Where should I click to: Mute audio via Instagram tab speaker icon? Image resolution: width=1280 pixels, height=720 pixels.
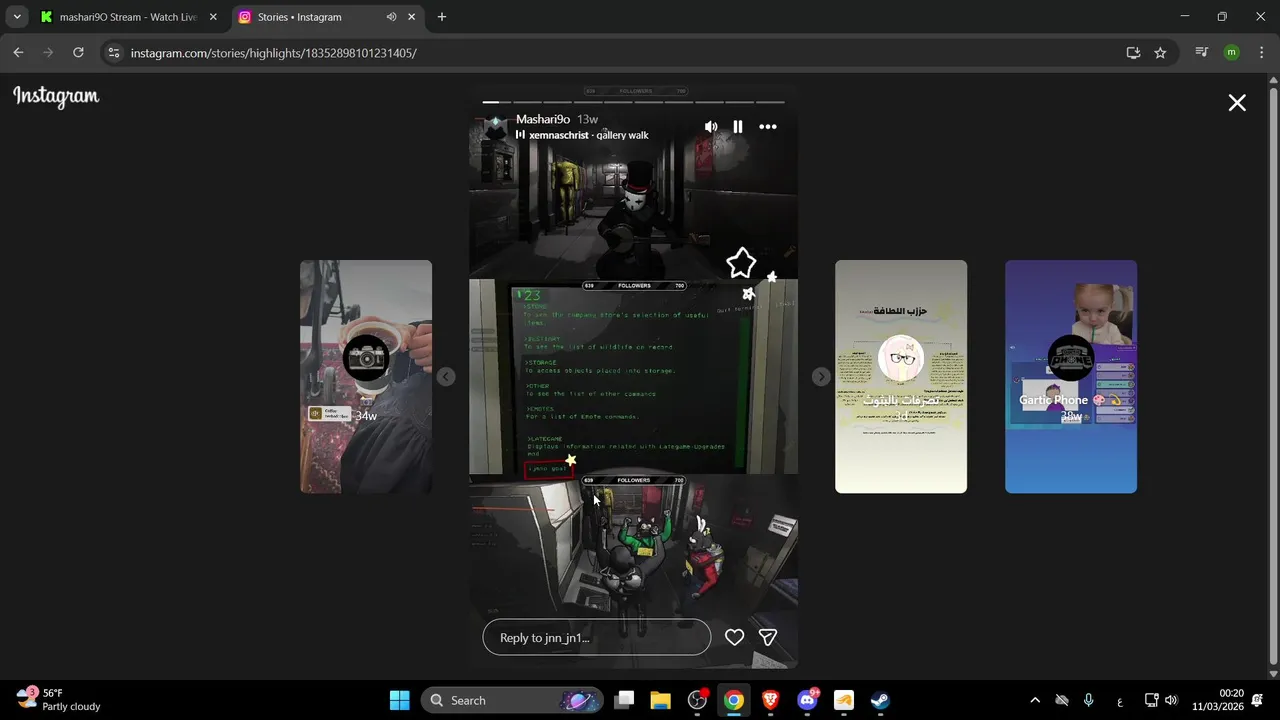coord(391,17)
